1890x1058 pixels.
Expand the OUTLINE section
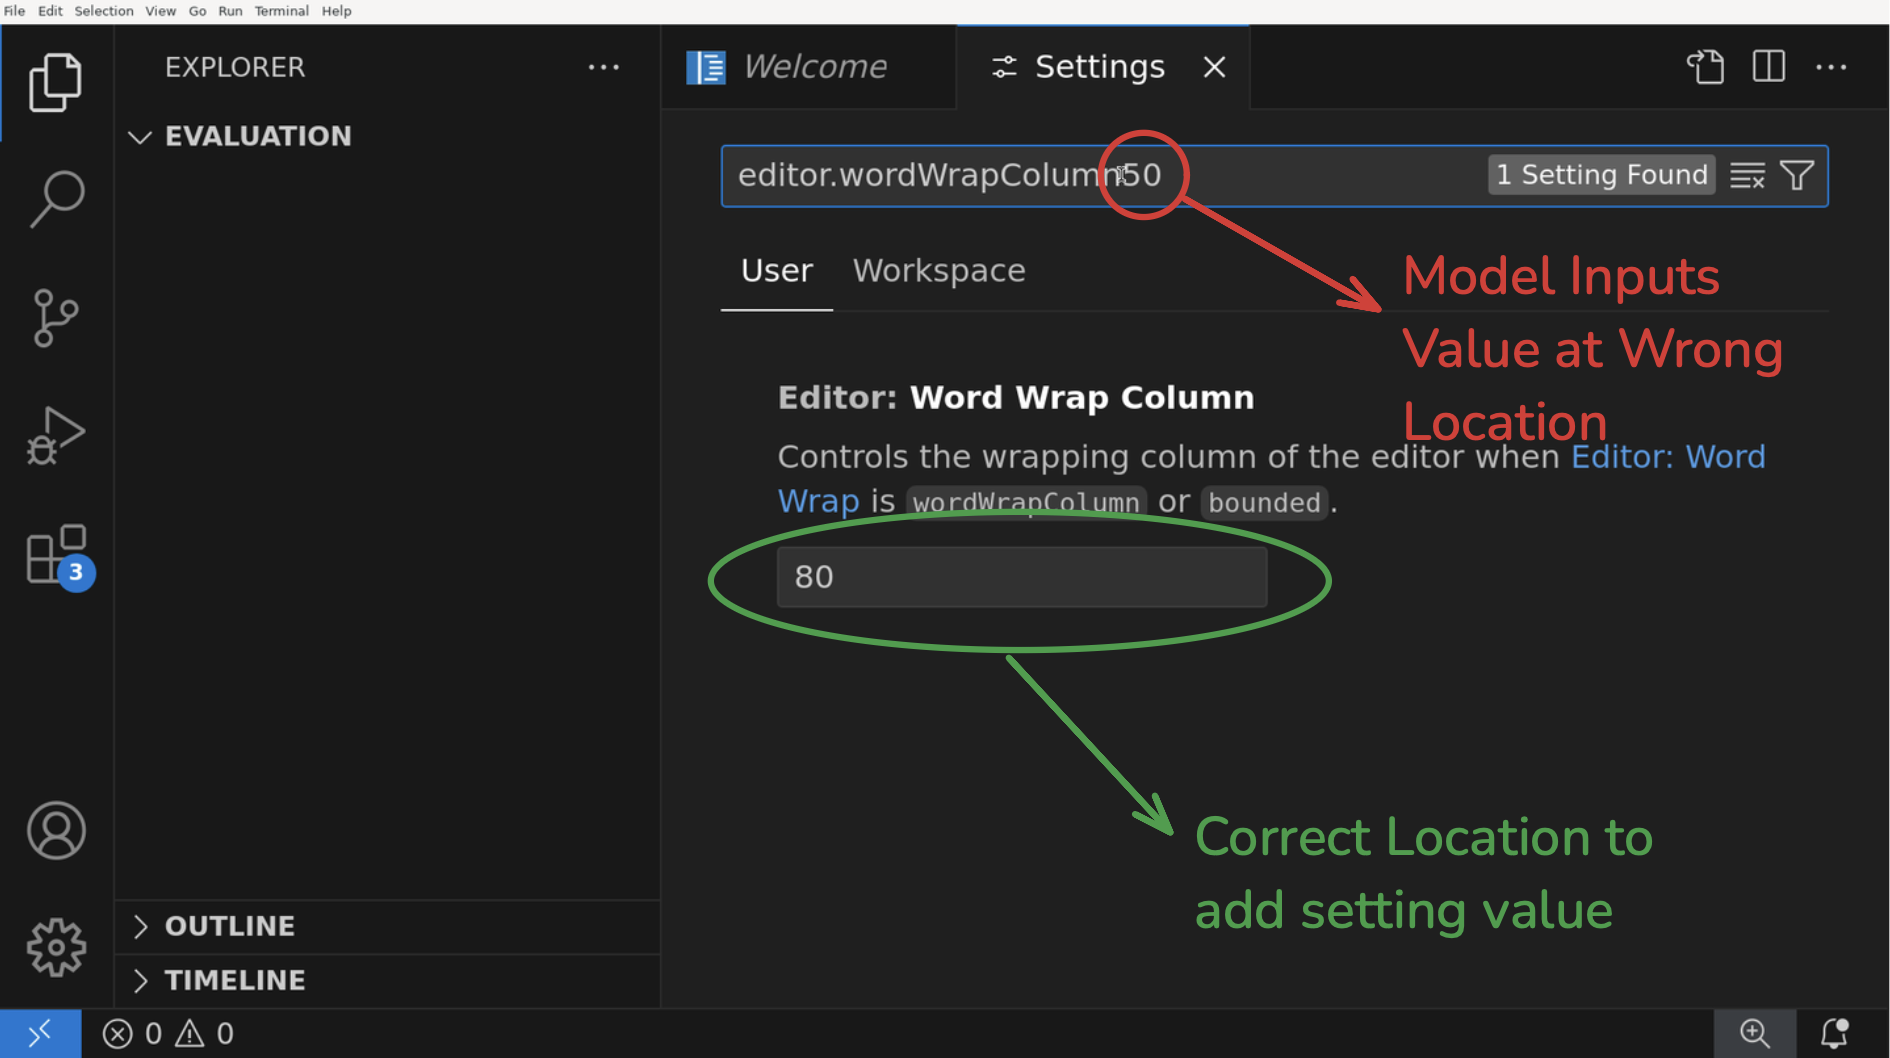click(x=141, y=926)
